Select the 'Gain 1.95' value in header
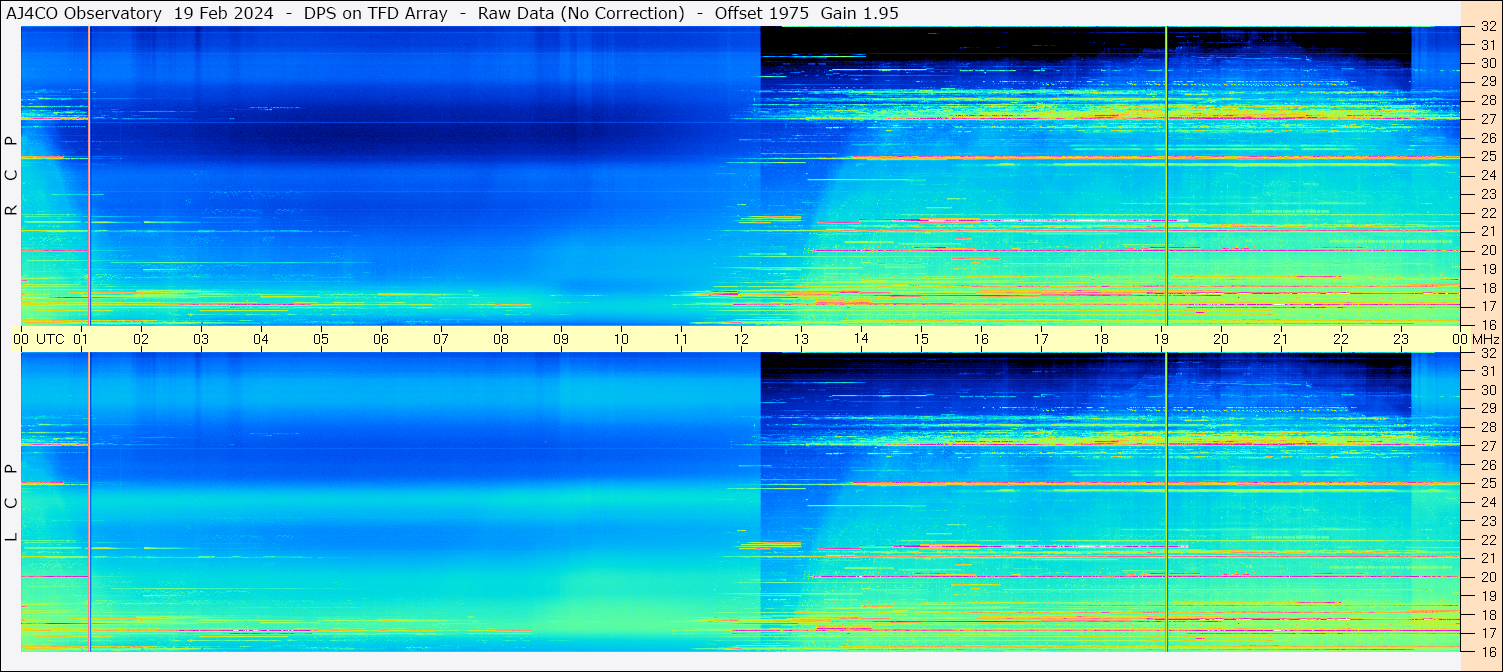Image resolution: width=1503 pixels, height=672 pixels. (x=859, y=13)
